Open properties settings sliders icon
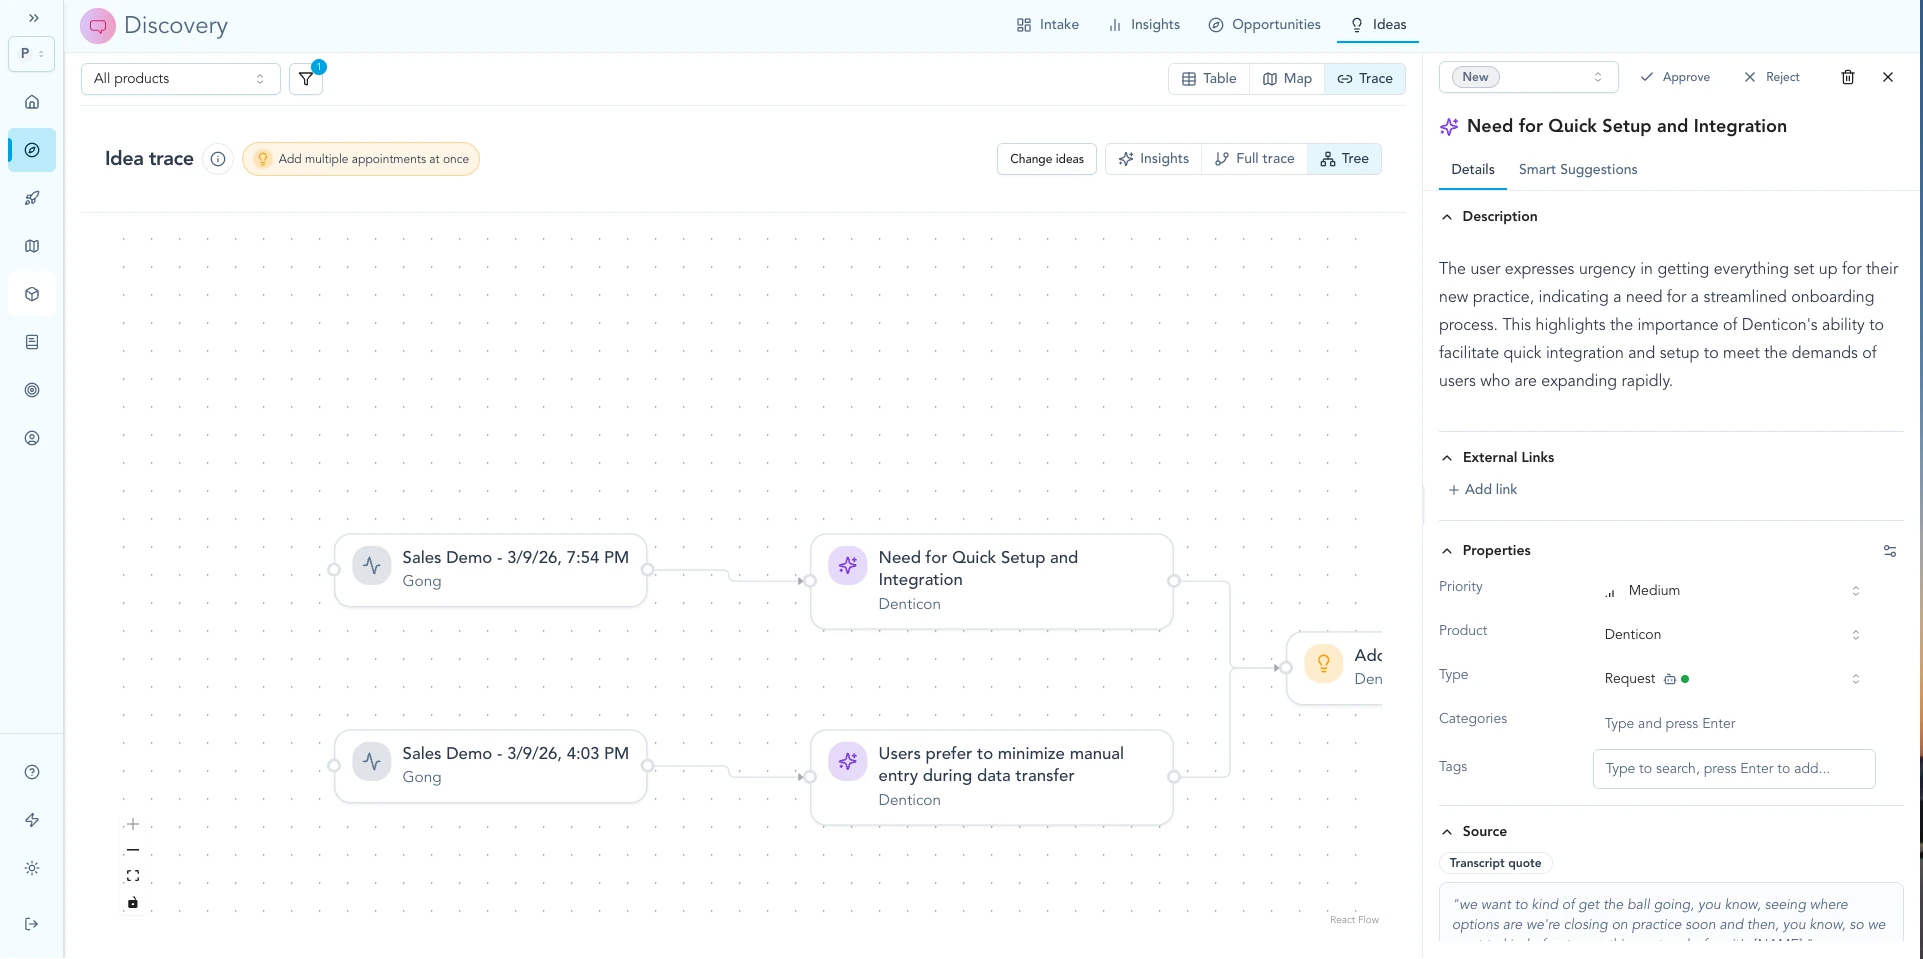The image size is (1923, 959). coord(1890,551)
